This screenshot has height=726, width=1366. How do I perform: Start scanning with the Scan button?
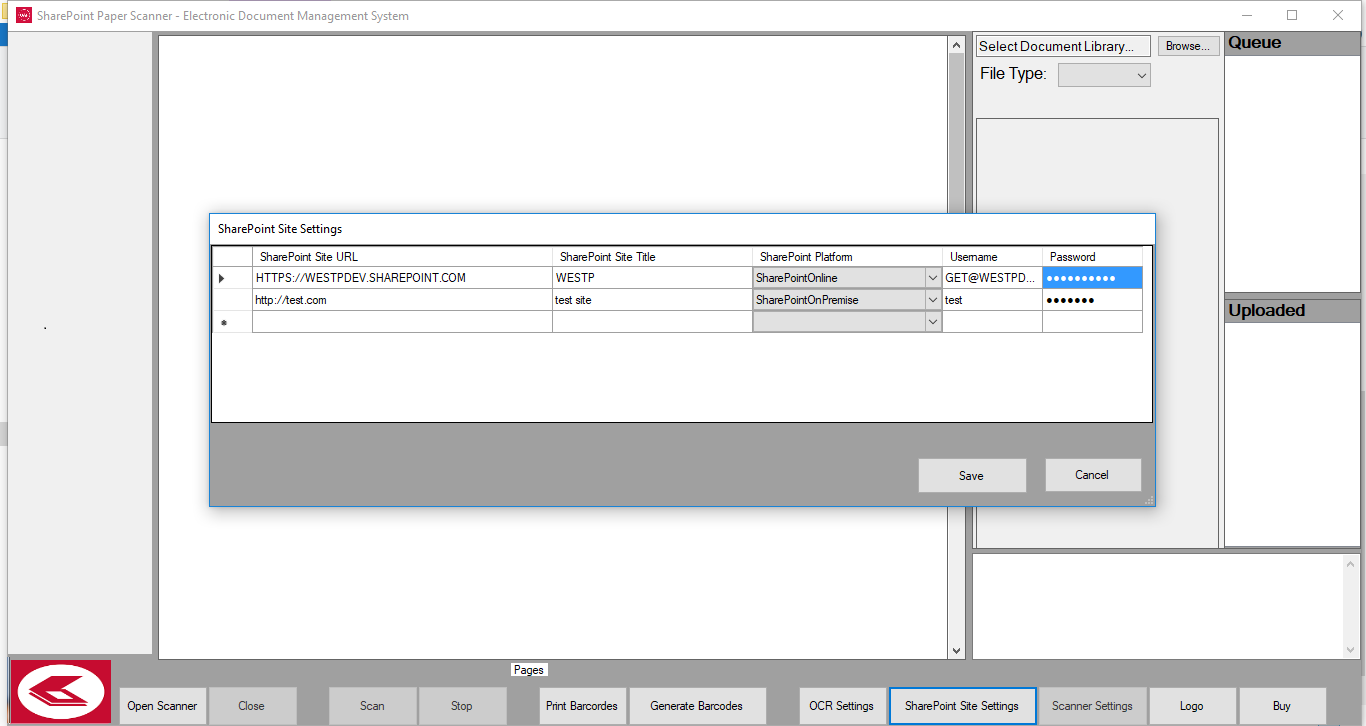pos(372,706)
